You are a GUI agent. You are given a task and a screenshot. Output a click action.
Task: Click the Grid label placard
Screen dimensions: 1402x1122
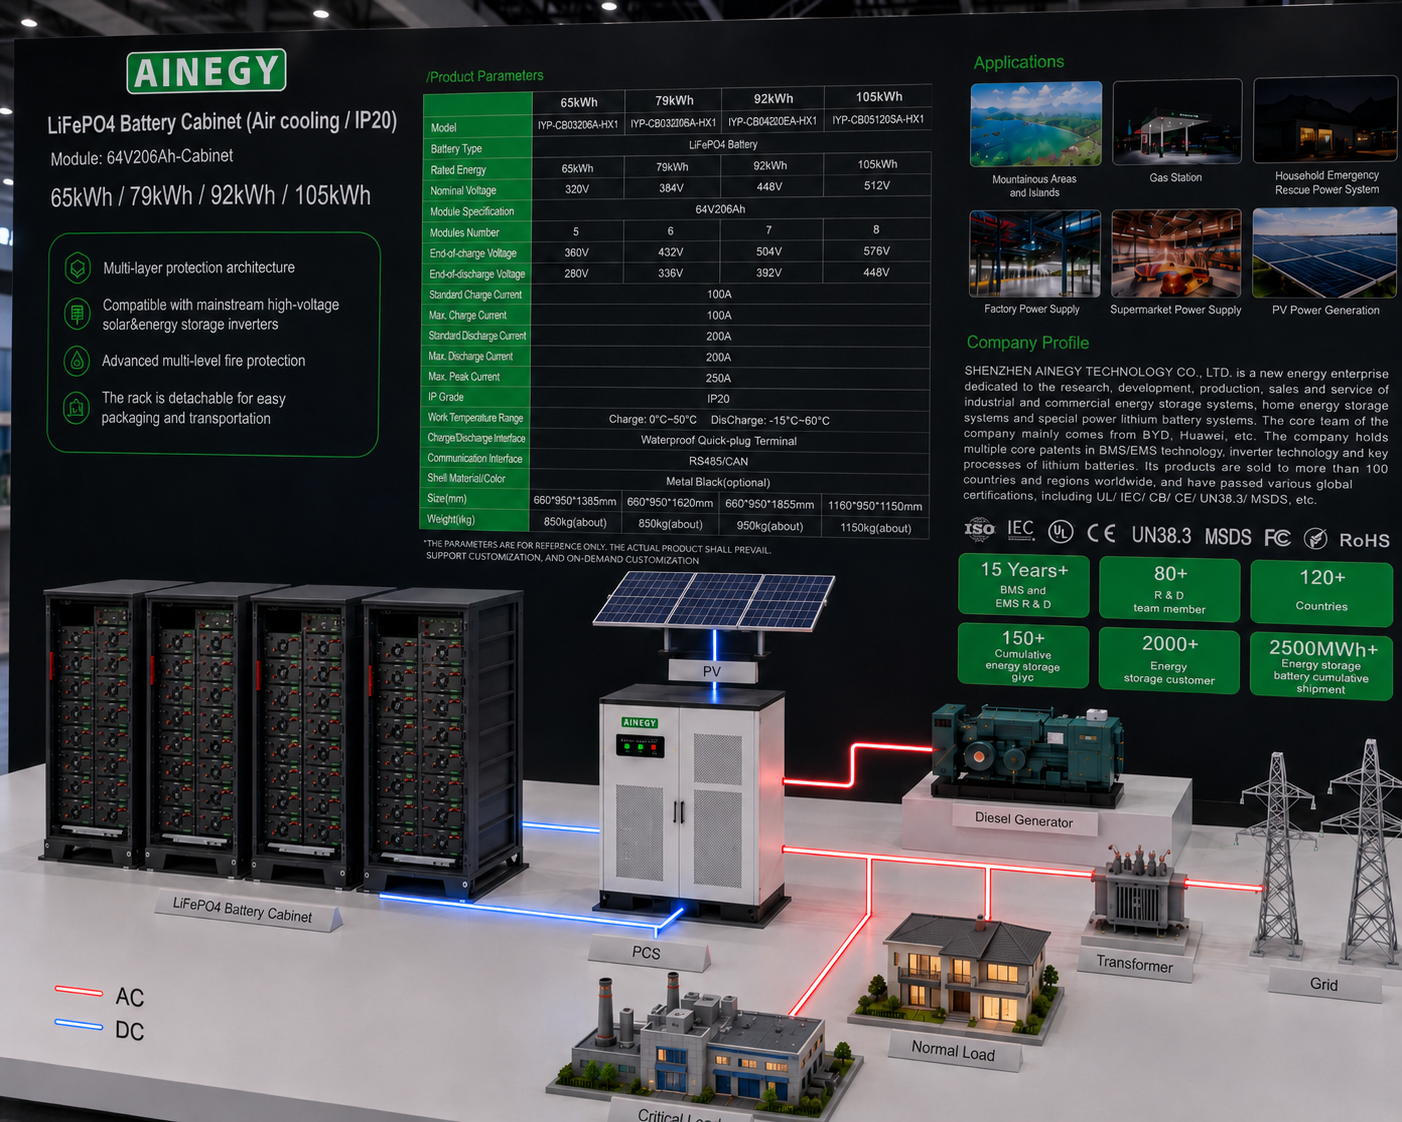click(x=1324, y=984)
